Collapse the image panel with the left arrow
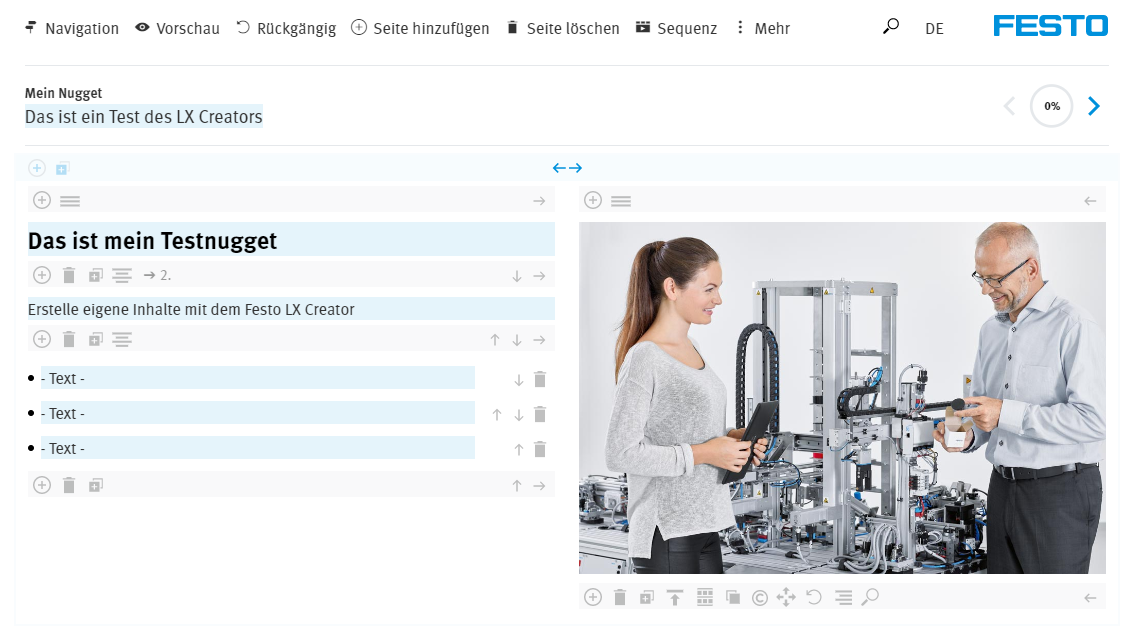This screenshot has height=640, width=1132. 1090,200
